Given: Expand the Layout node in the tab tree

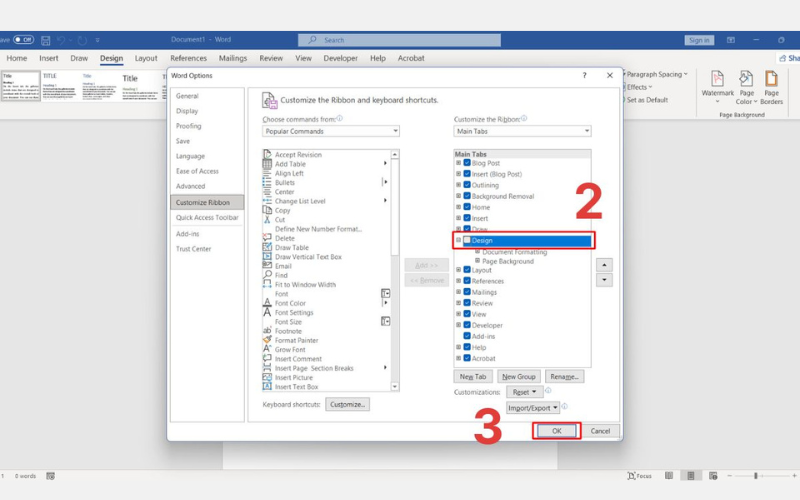Looking at the screenshot, I should 458,270.
